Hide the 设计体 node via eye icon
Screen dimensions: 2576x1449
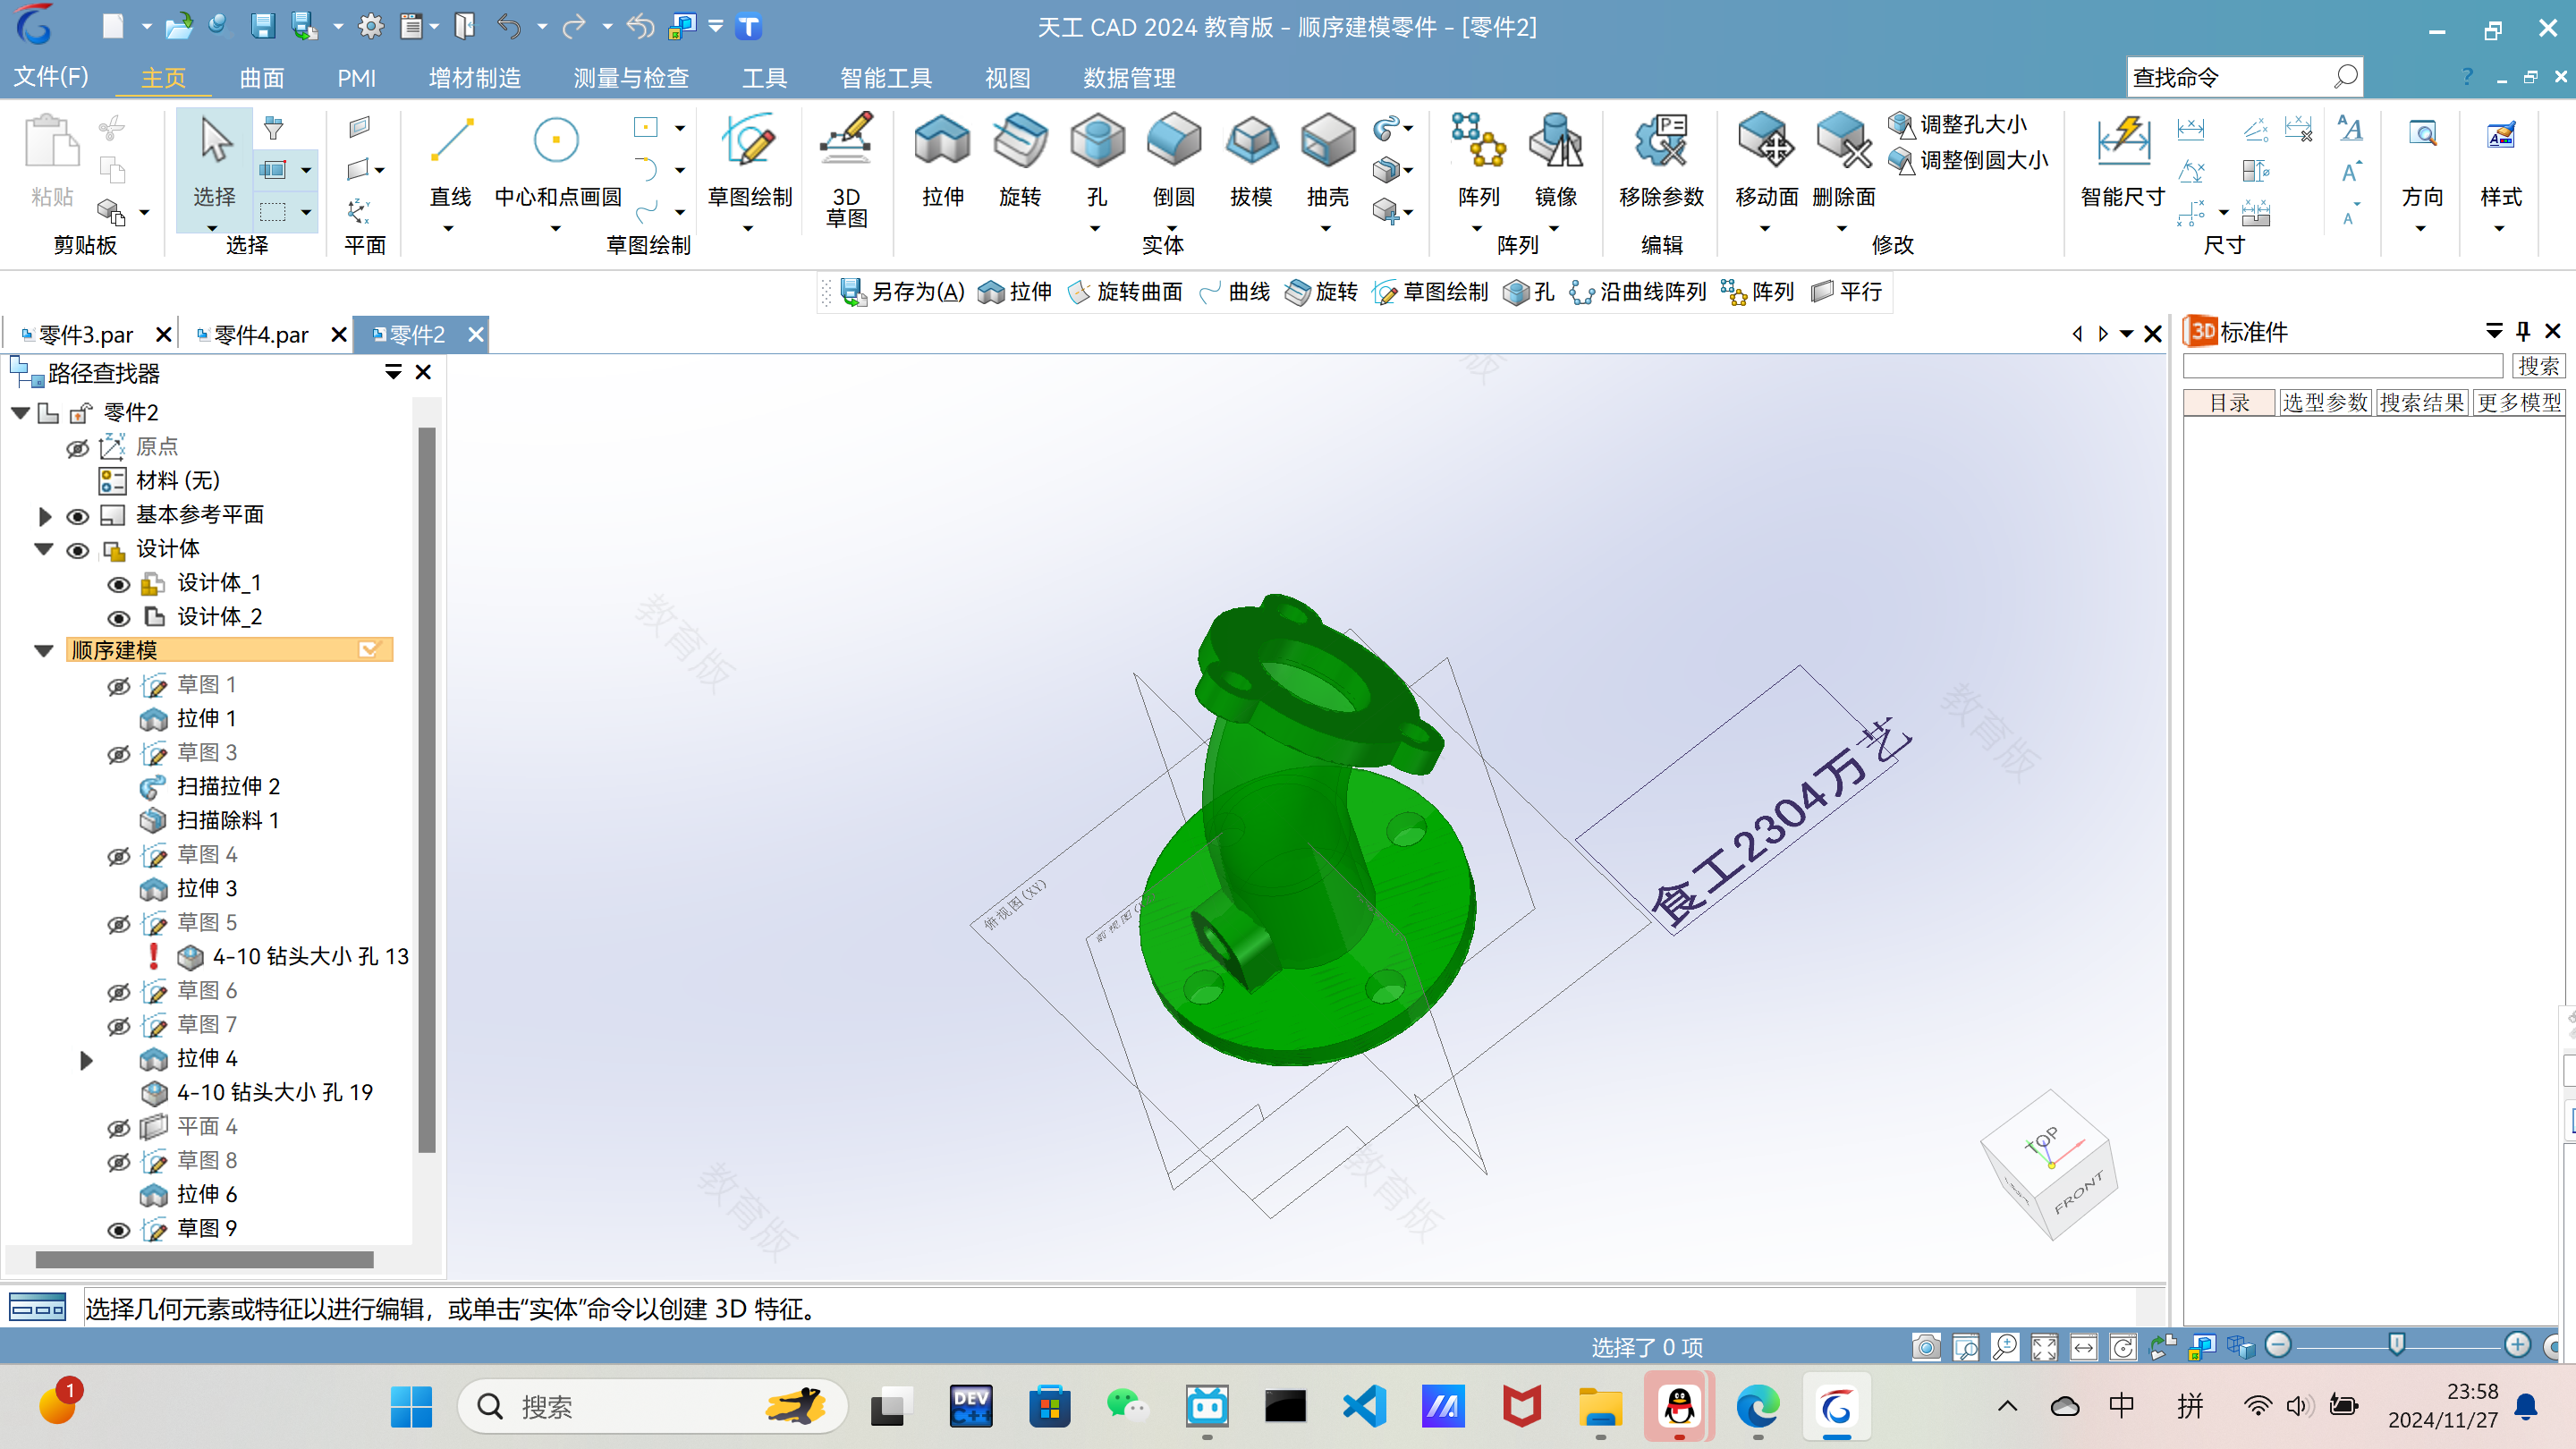pos(77,550)
